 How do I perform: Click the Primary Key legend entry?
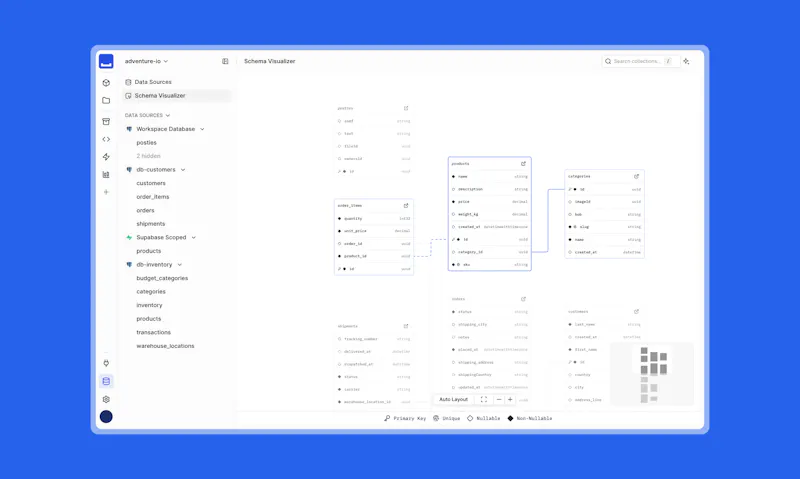tap(405, 418)
